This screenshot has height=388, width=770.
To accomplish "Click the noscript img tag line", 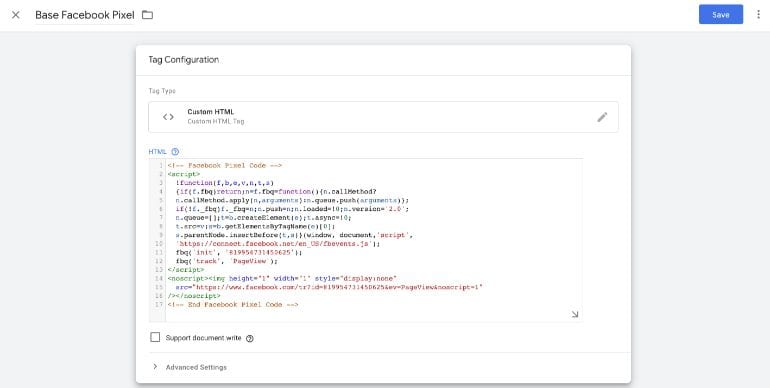I will (282, 278).
